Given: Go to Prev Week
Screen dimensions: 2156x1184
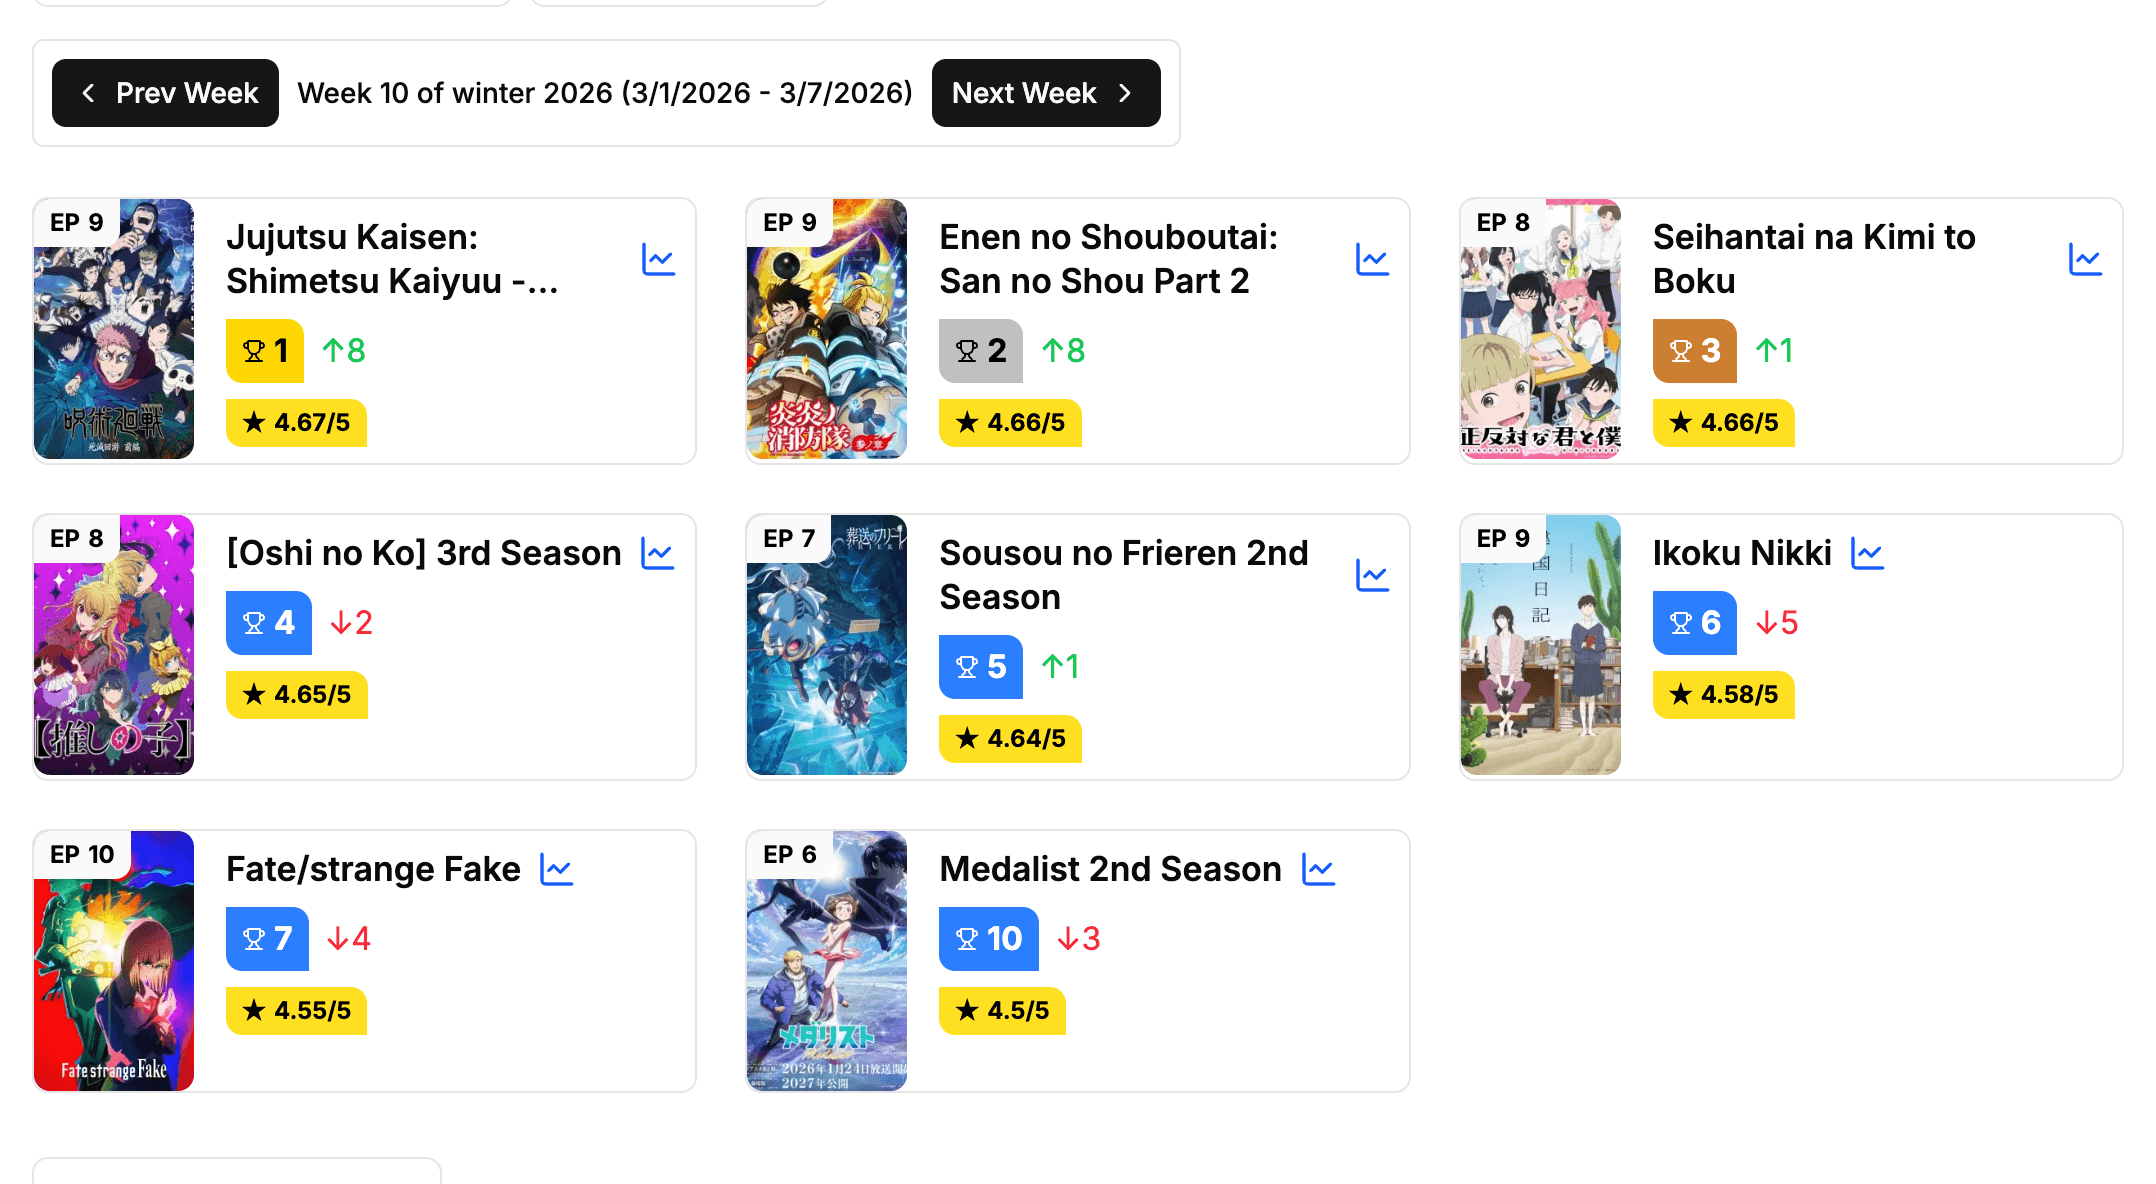Looking at the screenshot, I should [x=166, y=93].
